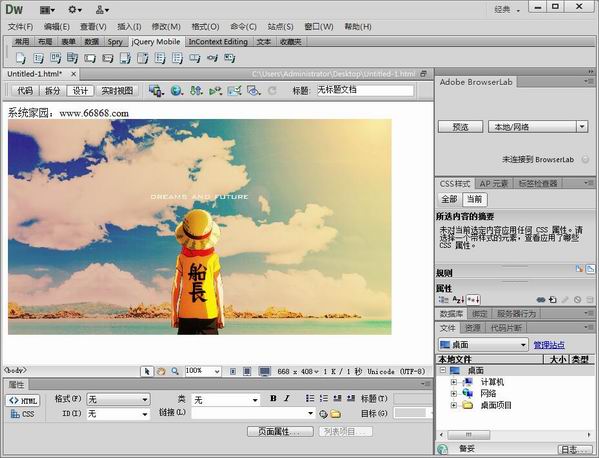The image size is (599, 458).
Task: Insert a jQuery Mobile List View
Action: (x=38, y=58)
